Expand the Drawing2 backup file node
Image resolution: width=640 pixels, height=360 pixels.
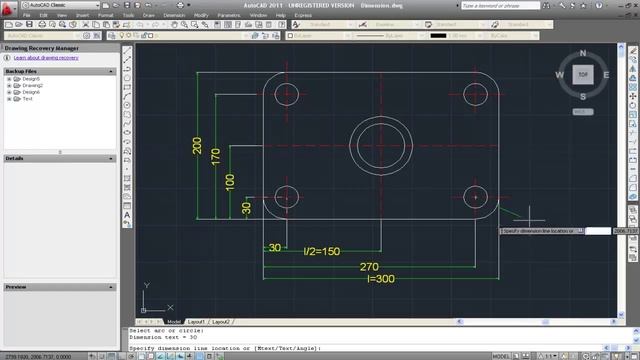[9, 85]
